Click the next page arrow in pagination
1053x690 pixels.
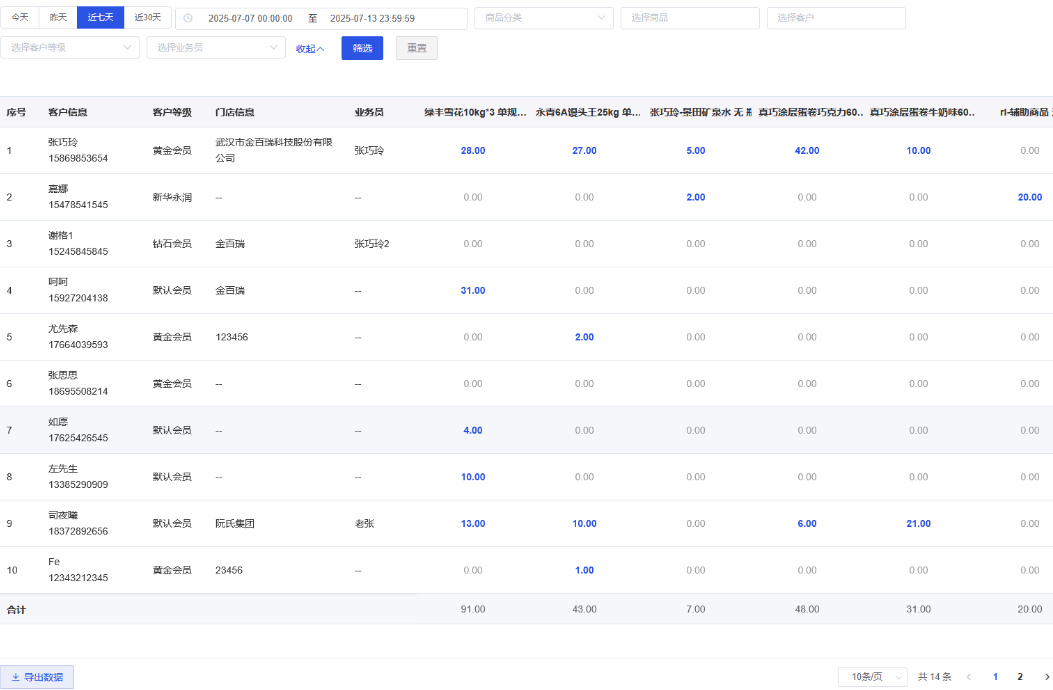[1047, 677]
